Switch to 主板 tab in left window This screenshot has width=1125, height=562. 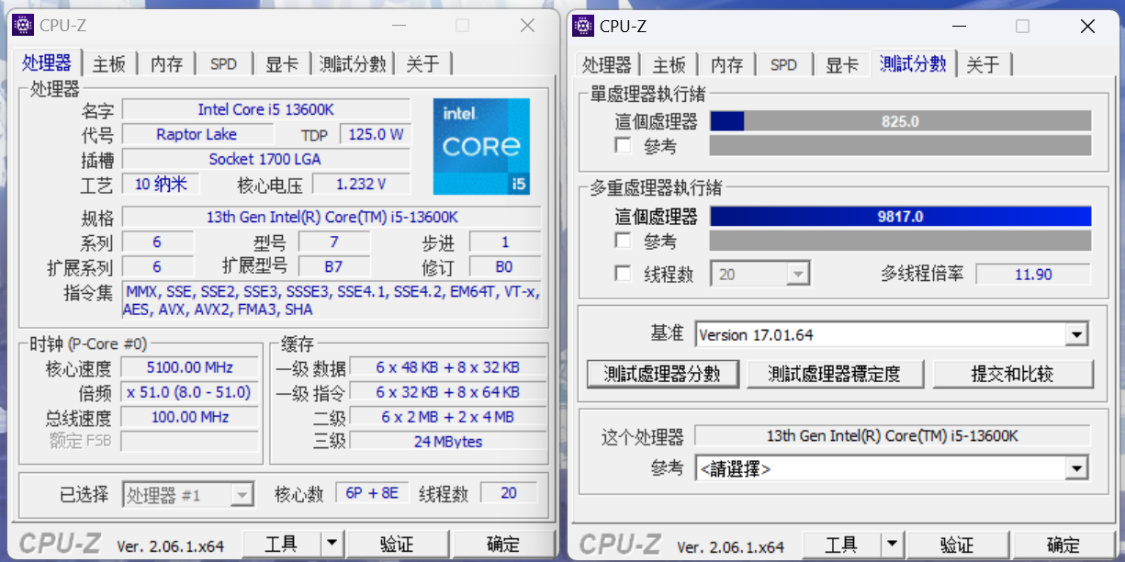coord(109,65)
